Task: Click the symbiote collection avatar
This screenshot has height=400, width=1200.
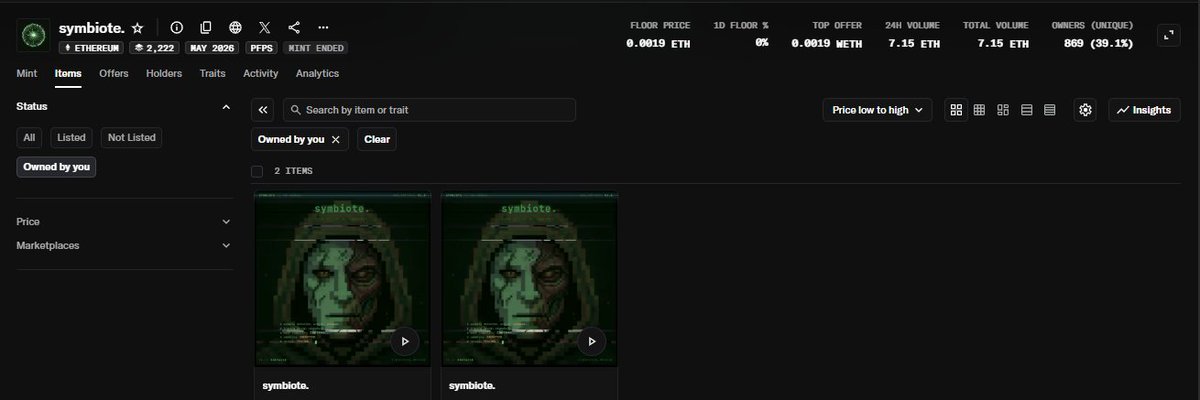Action: [34, 35]
